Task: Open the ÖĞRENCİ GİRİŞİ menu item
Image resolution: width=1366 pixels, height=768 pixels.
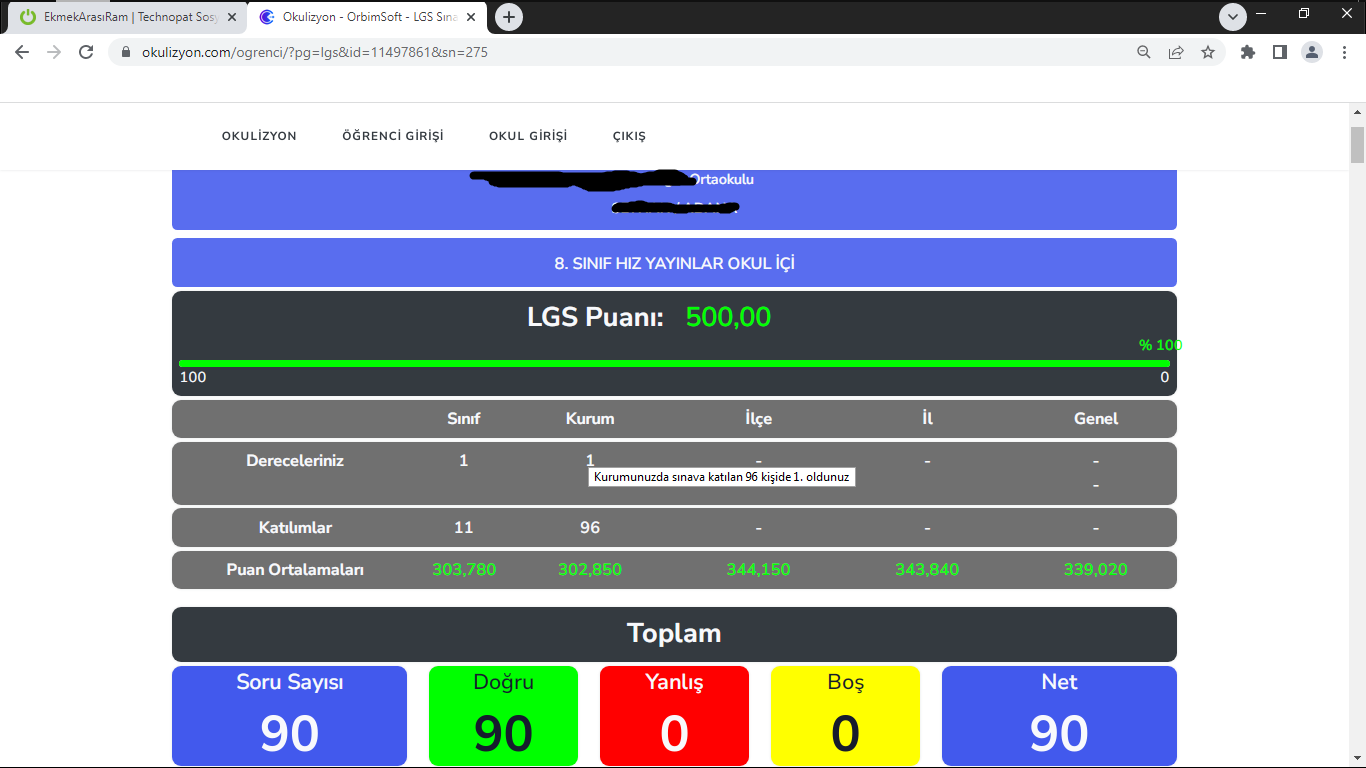Action: pyautogui.click(x=393, y=136)
